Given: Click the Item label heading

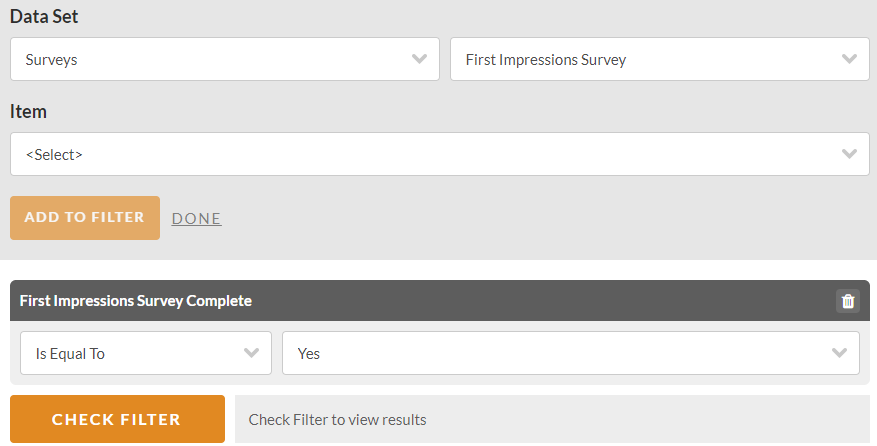Looking at the screenshot, I should [x=28, y=111].
